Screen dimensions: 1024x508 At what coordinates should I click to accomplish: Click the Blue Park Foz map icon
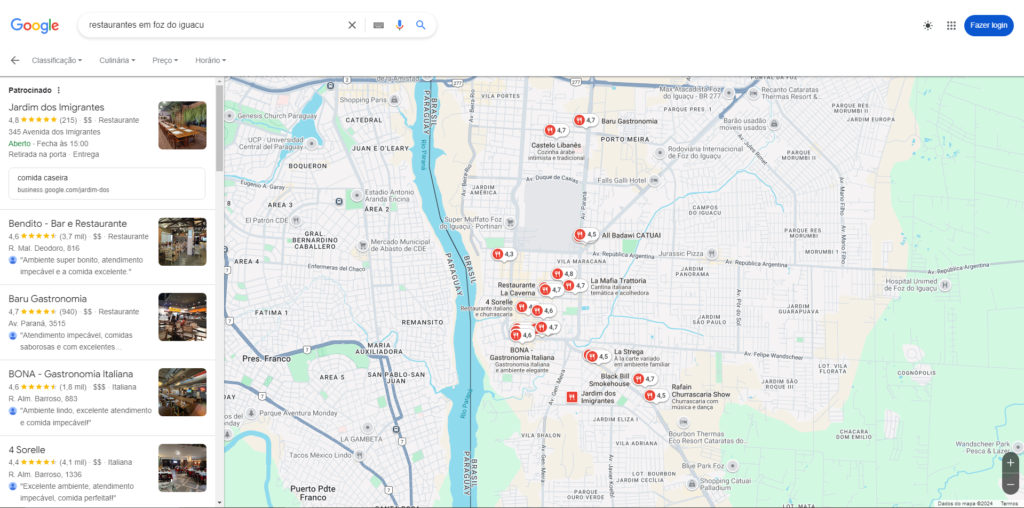(733, 466)
